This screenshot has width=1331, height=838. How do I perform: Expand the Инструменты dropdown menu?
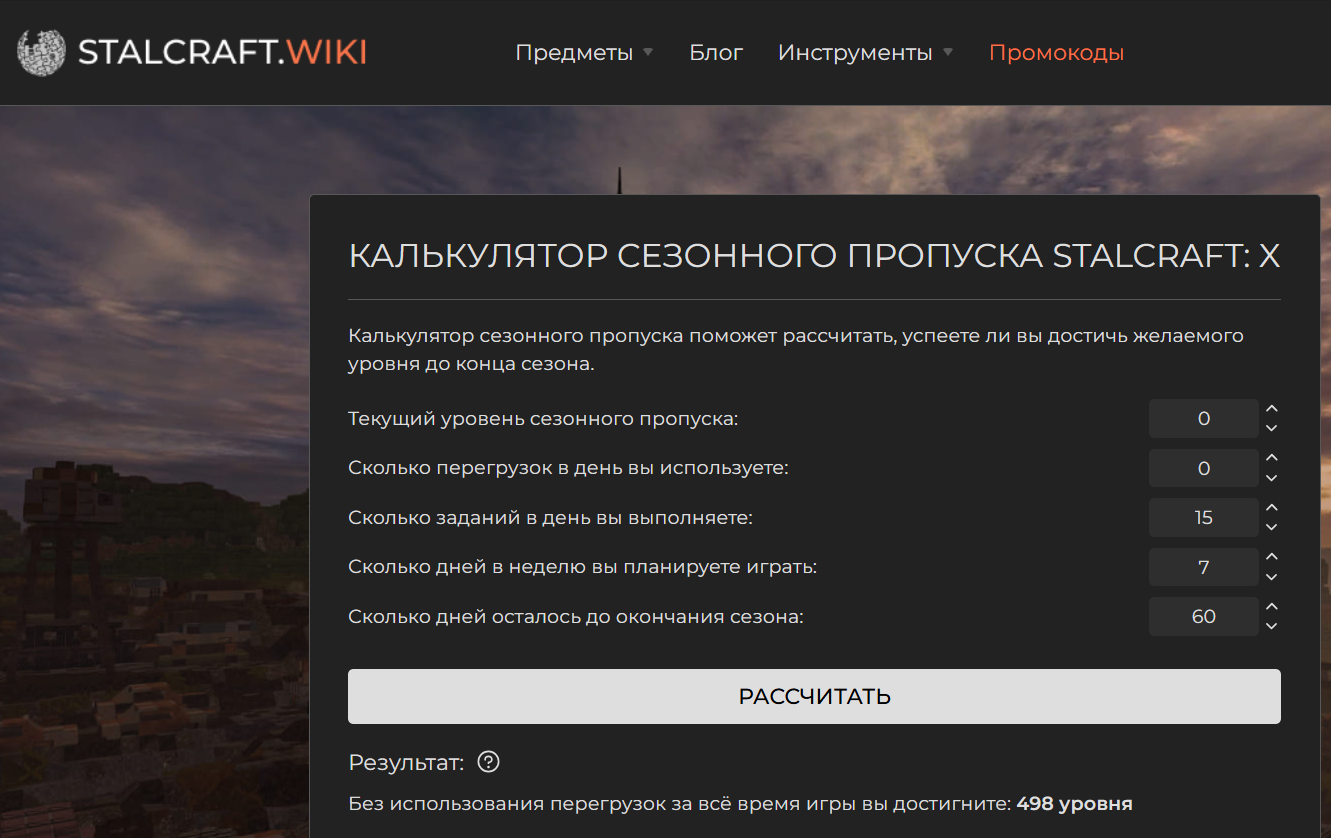pyautogui.click(x=865, y=52)
